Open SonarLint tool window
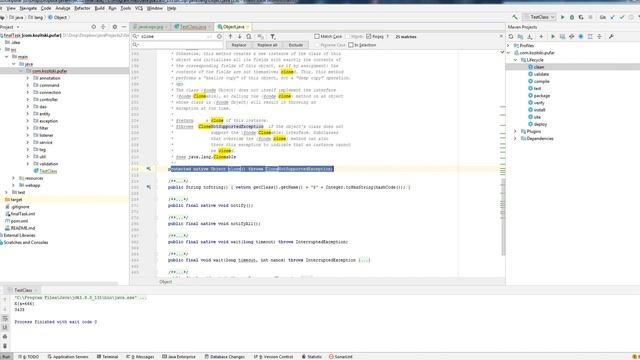 pyautogui.click(x=341, y=357)
